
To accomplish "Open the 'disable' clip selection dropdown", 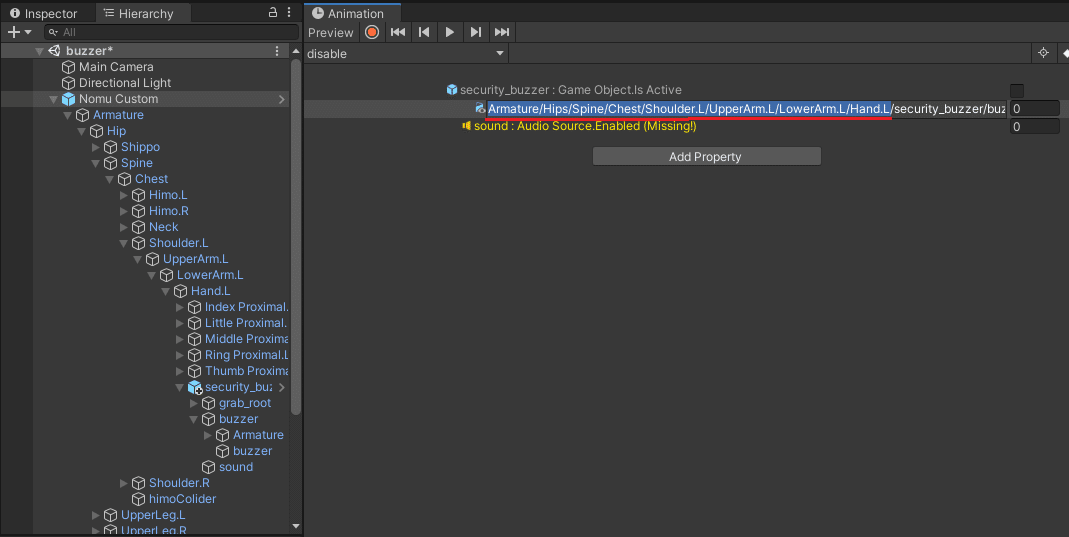I will tap(406, 54).
